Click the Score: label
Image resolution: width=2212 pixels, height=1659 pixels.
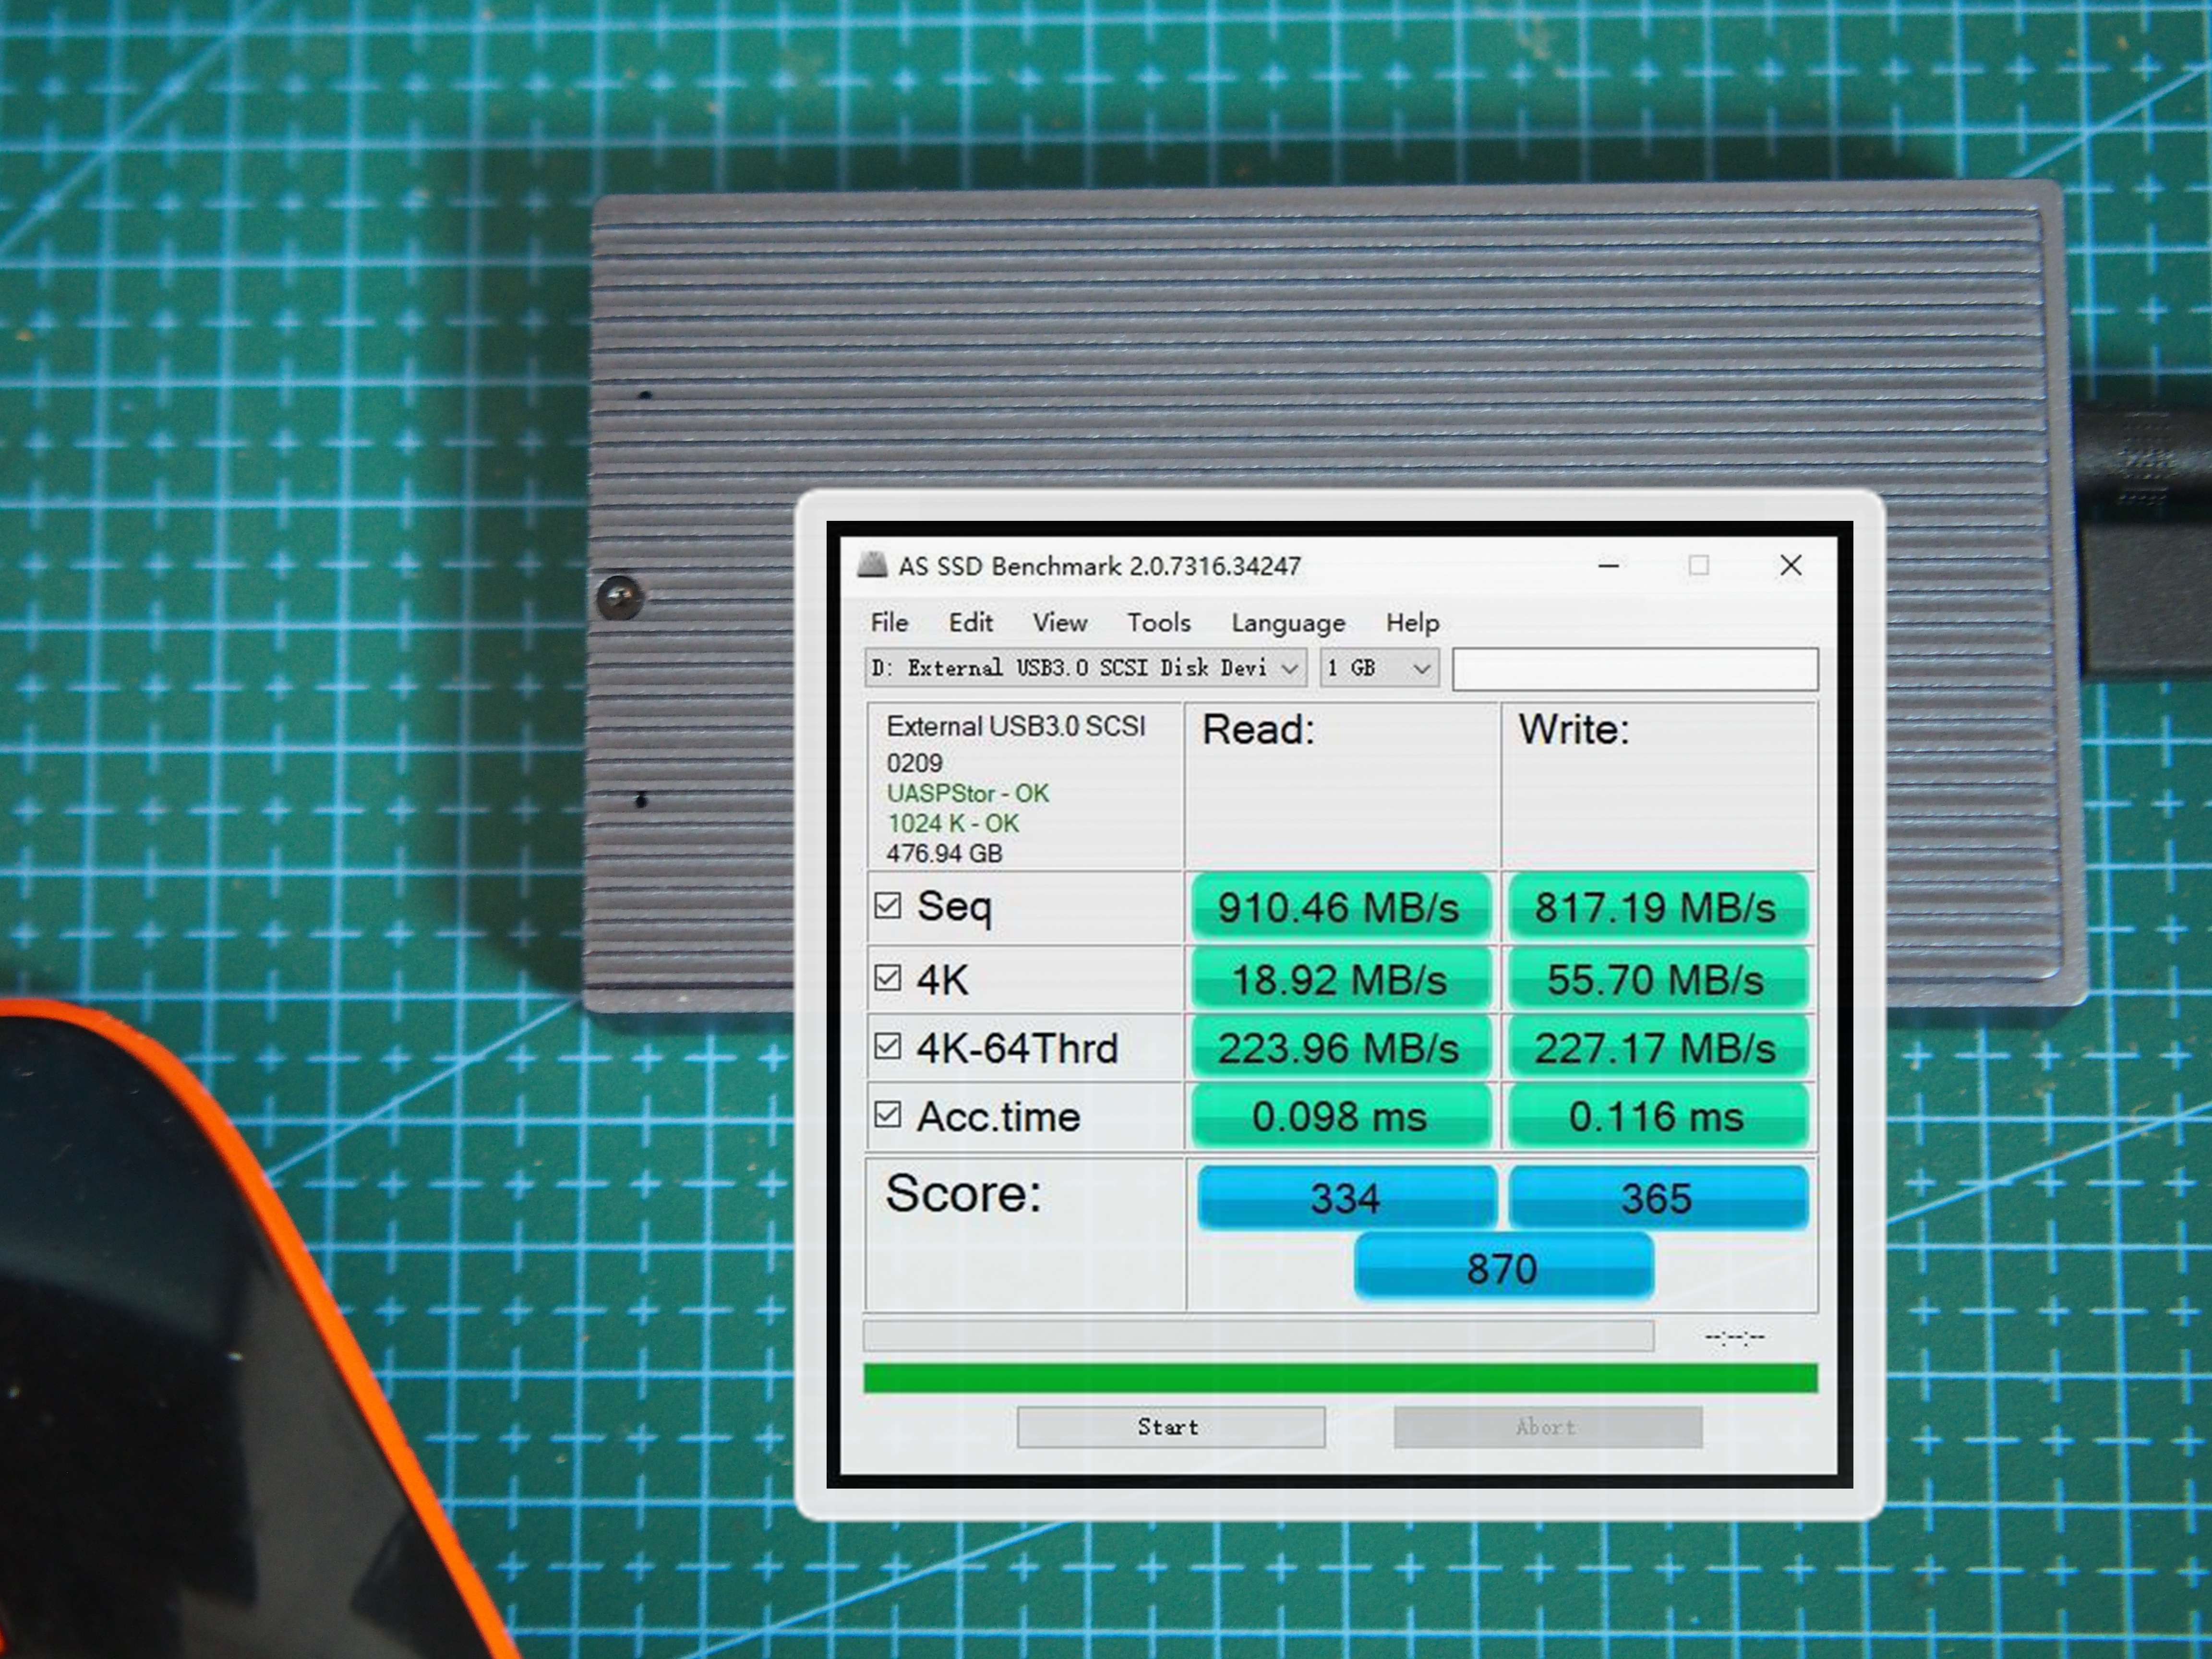coord(963,1193)
